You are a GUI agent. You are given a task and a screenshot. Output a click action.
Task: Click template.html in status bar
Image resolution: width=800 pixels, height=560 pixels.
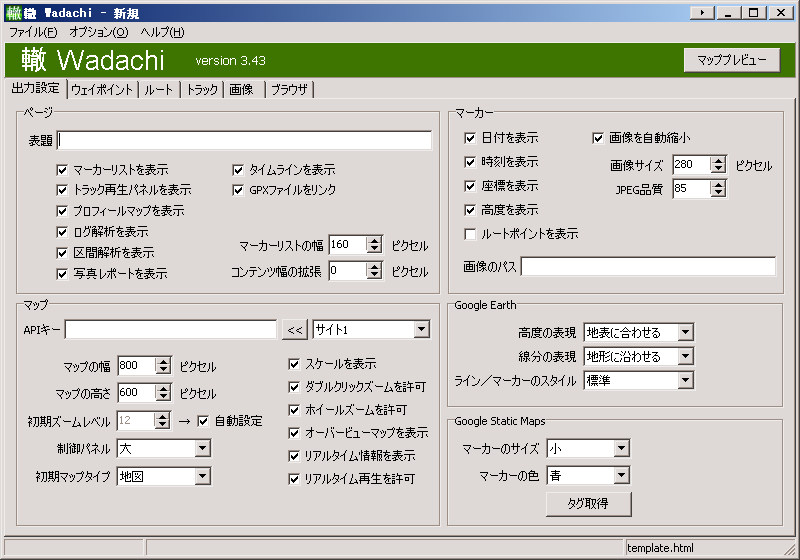[660, 548]
